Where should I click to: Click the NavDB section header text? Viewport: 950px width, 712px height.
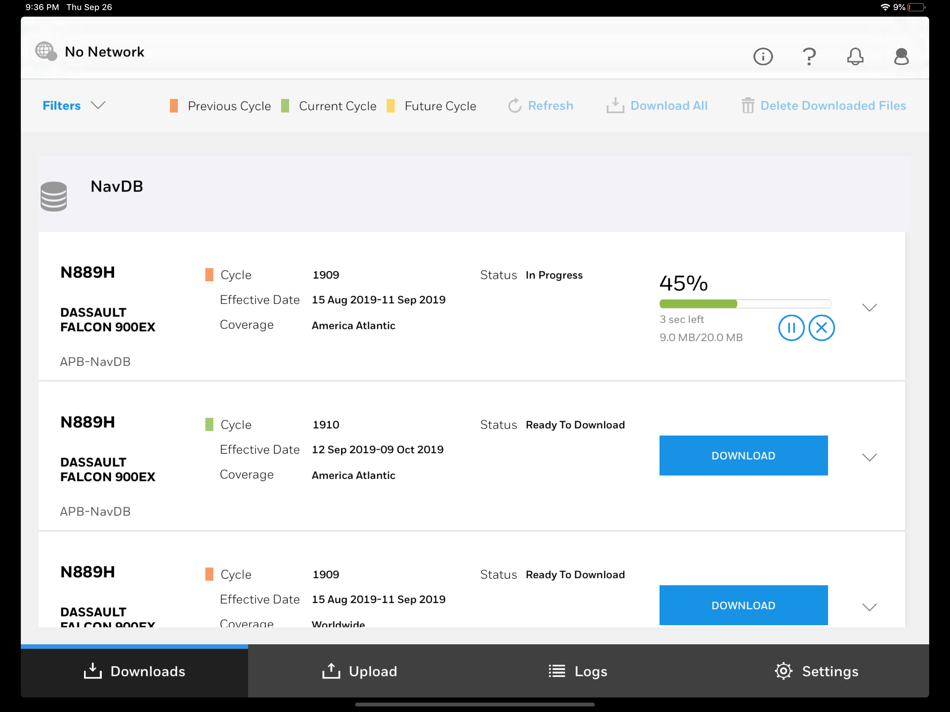(117, 186)
